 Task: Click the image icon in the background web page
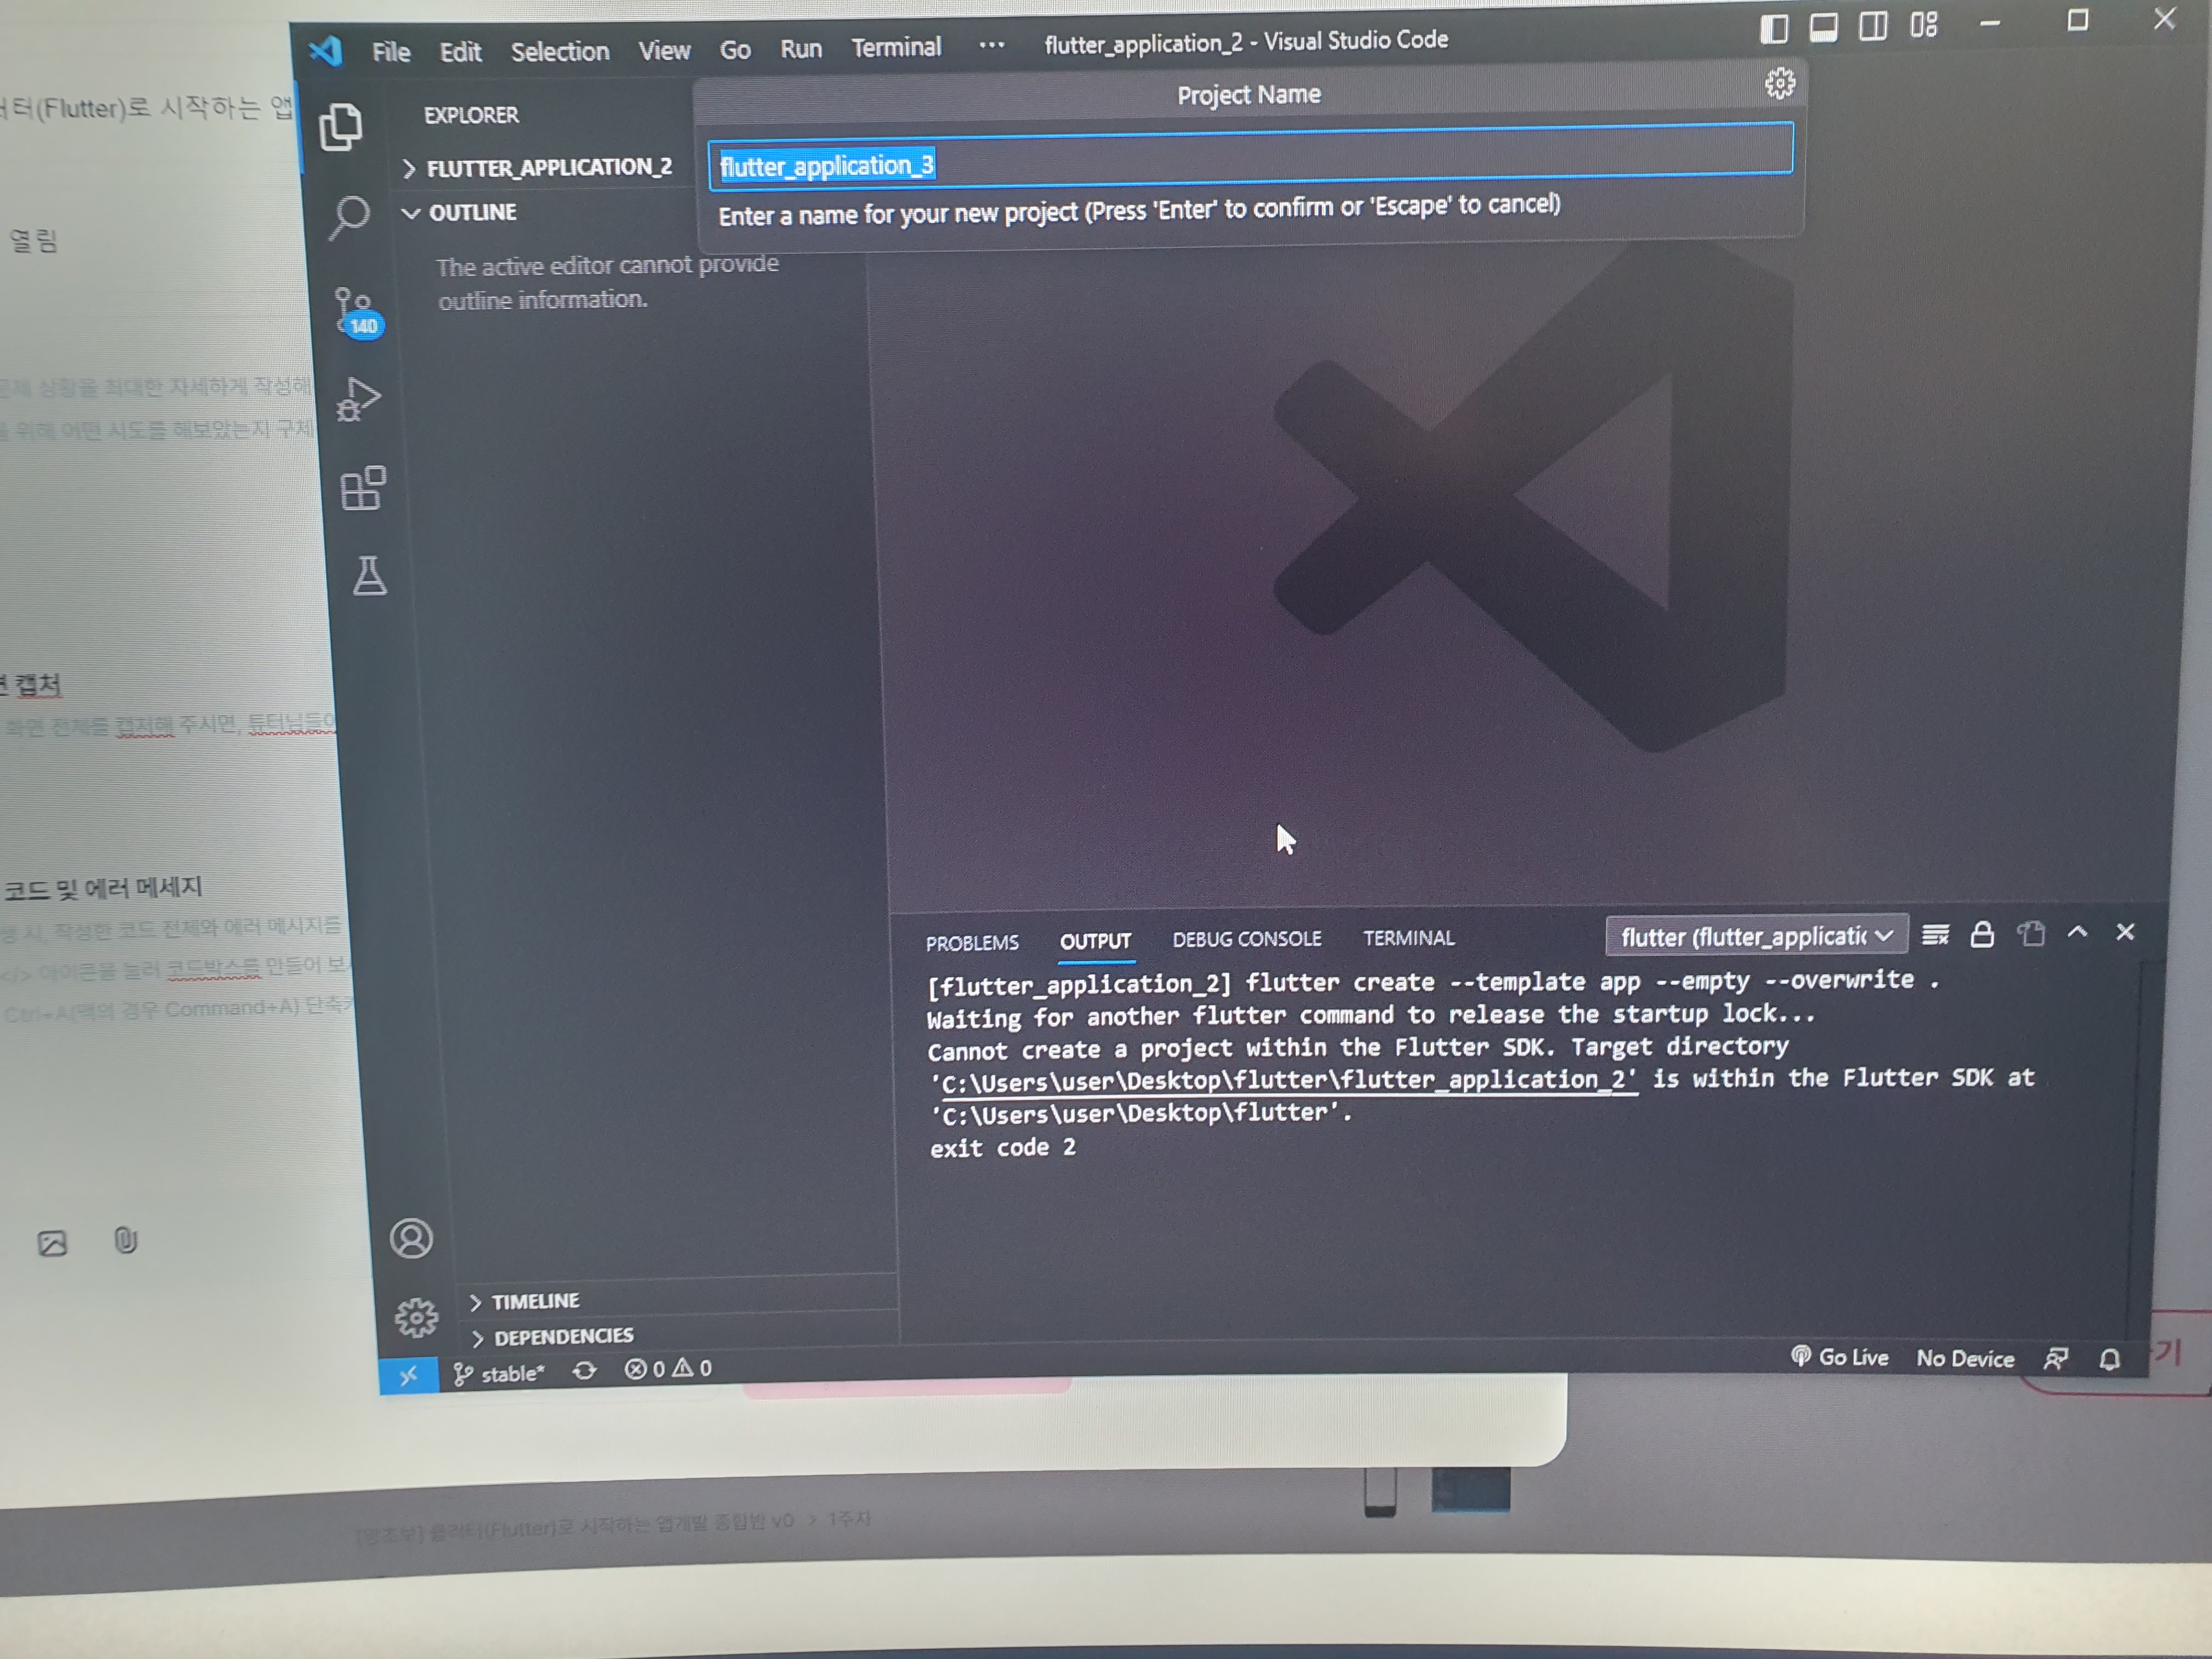pyautogui.click(x=52, y=1243)
